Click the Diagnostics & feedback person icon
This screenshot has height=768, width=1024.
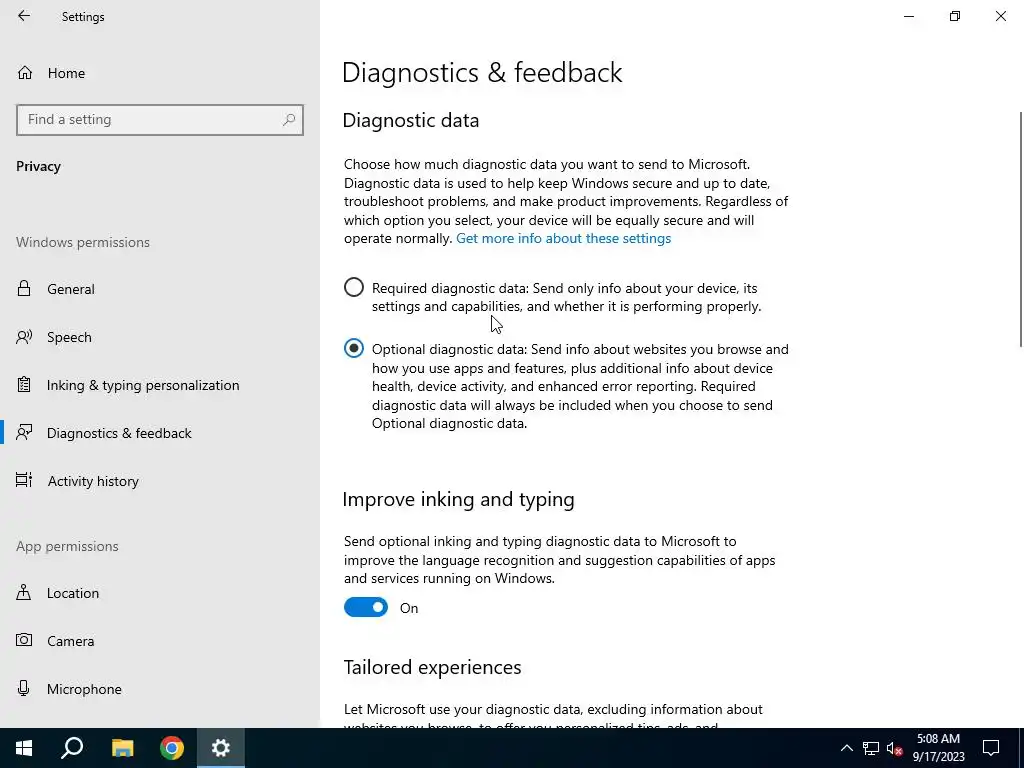tap(24, 432)
